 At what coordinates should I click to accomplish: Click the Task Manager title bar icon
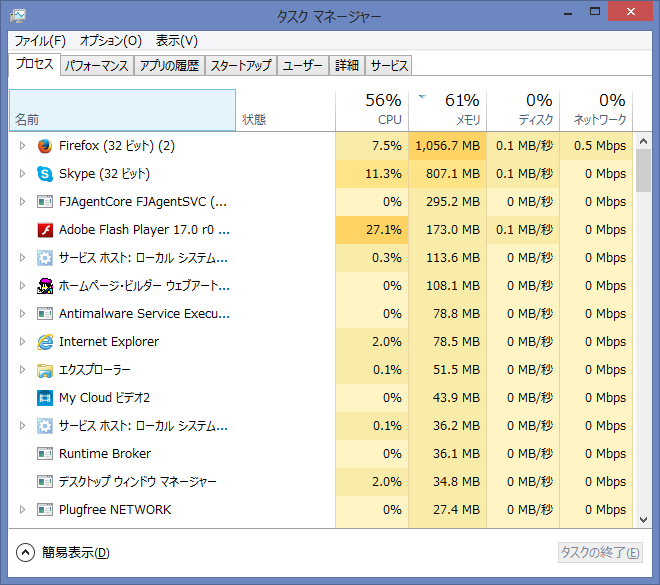click(18, 16)
